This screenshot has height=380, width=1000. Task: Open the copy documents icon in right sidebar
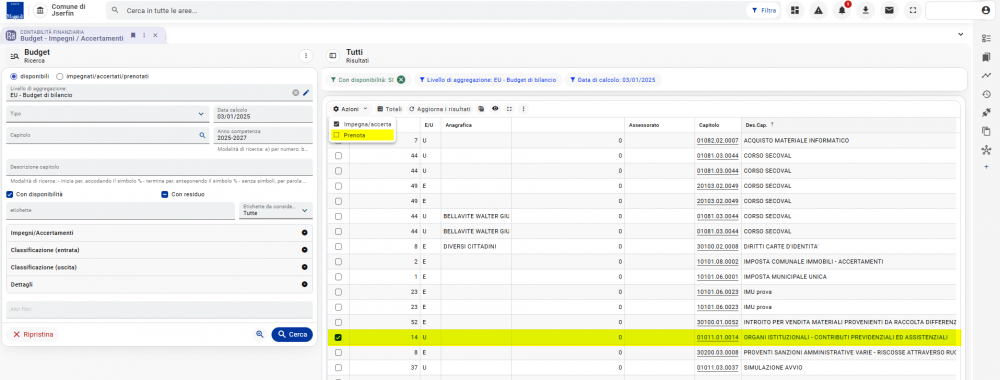pyautogui.click(x=986, y=131)
